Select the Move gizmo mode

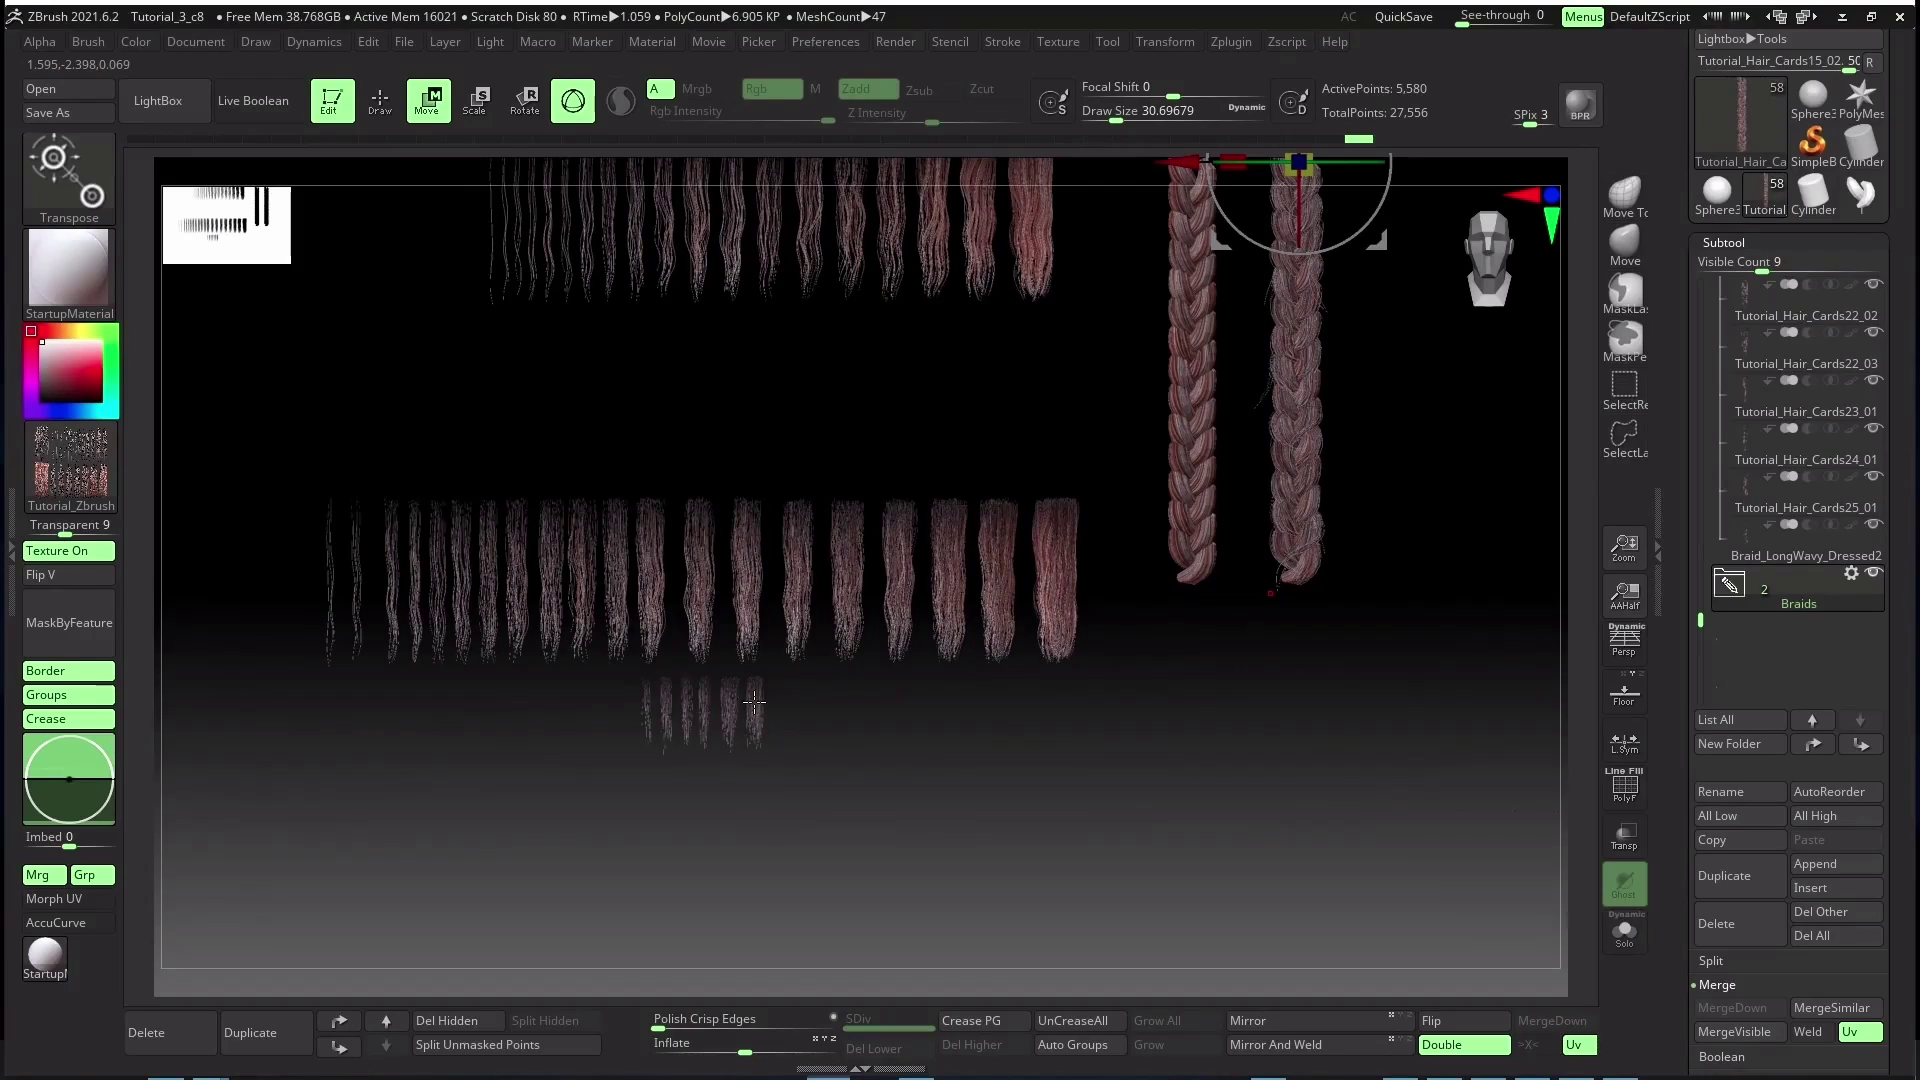[428, 100]
